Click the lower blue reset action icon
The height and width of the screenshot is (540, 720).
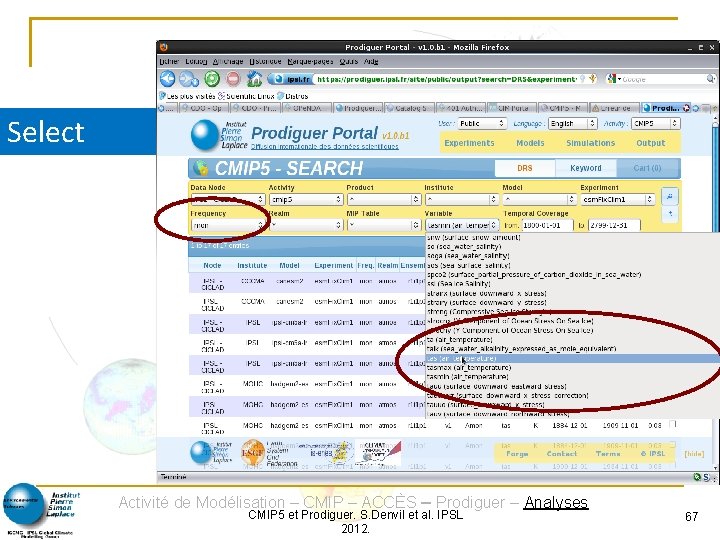tap(670, 214)
